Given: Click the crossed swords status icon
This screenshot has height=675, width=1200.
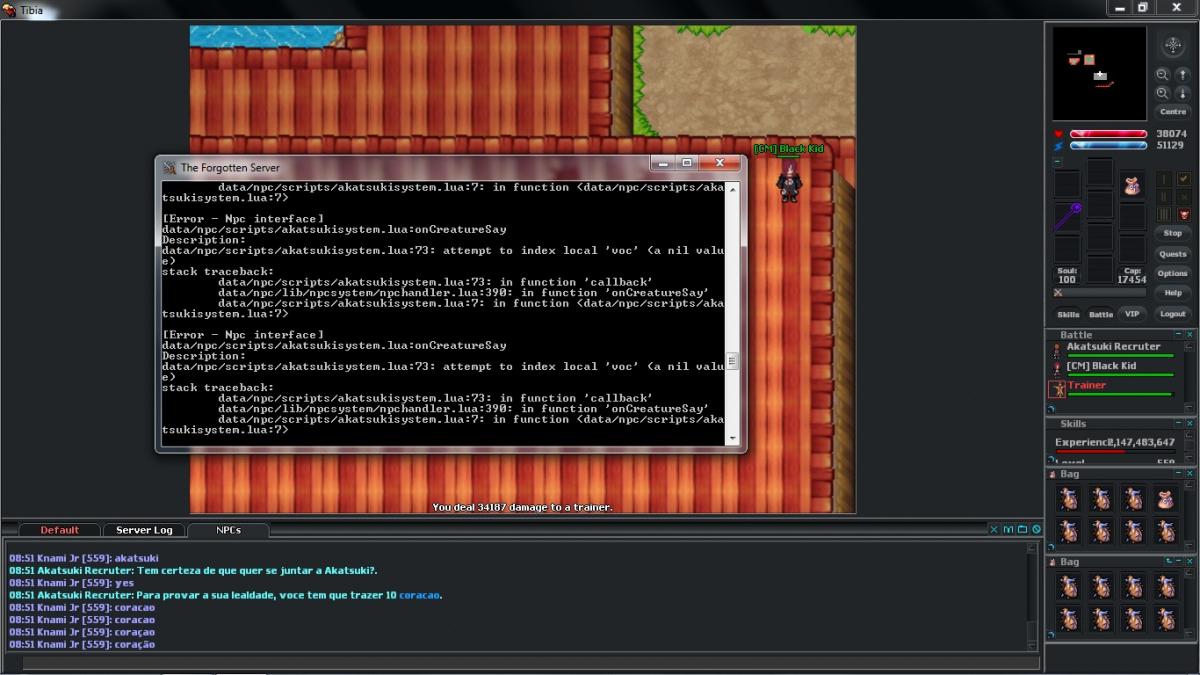Looking at the screenshot, I should tap(1059, 293).
